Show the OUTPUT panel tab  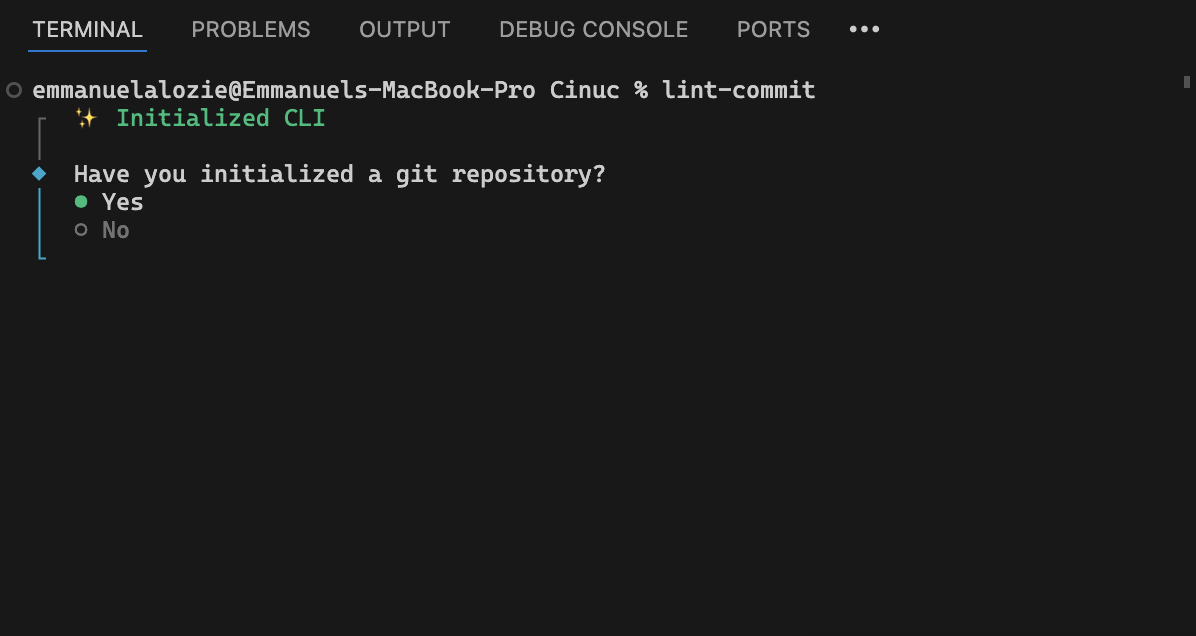coord(404,30)
